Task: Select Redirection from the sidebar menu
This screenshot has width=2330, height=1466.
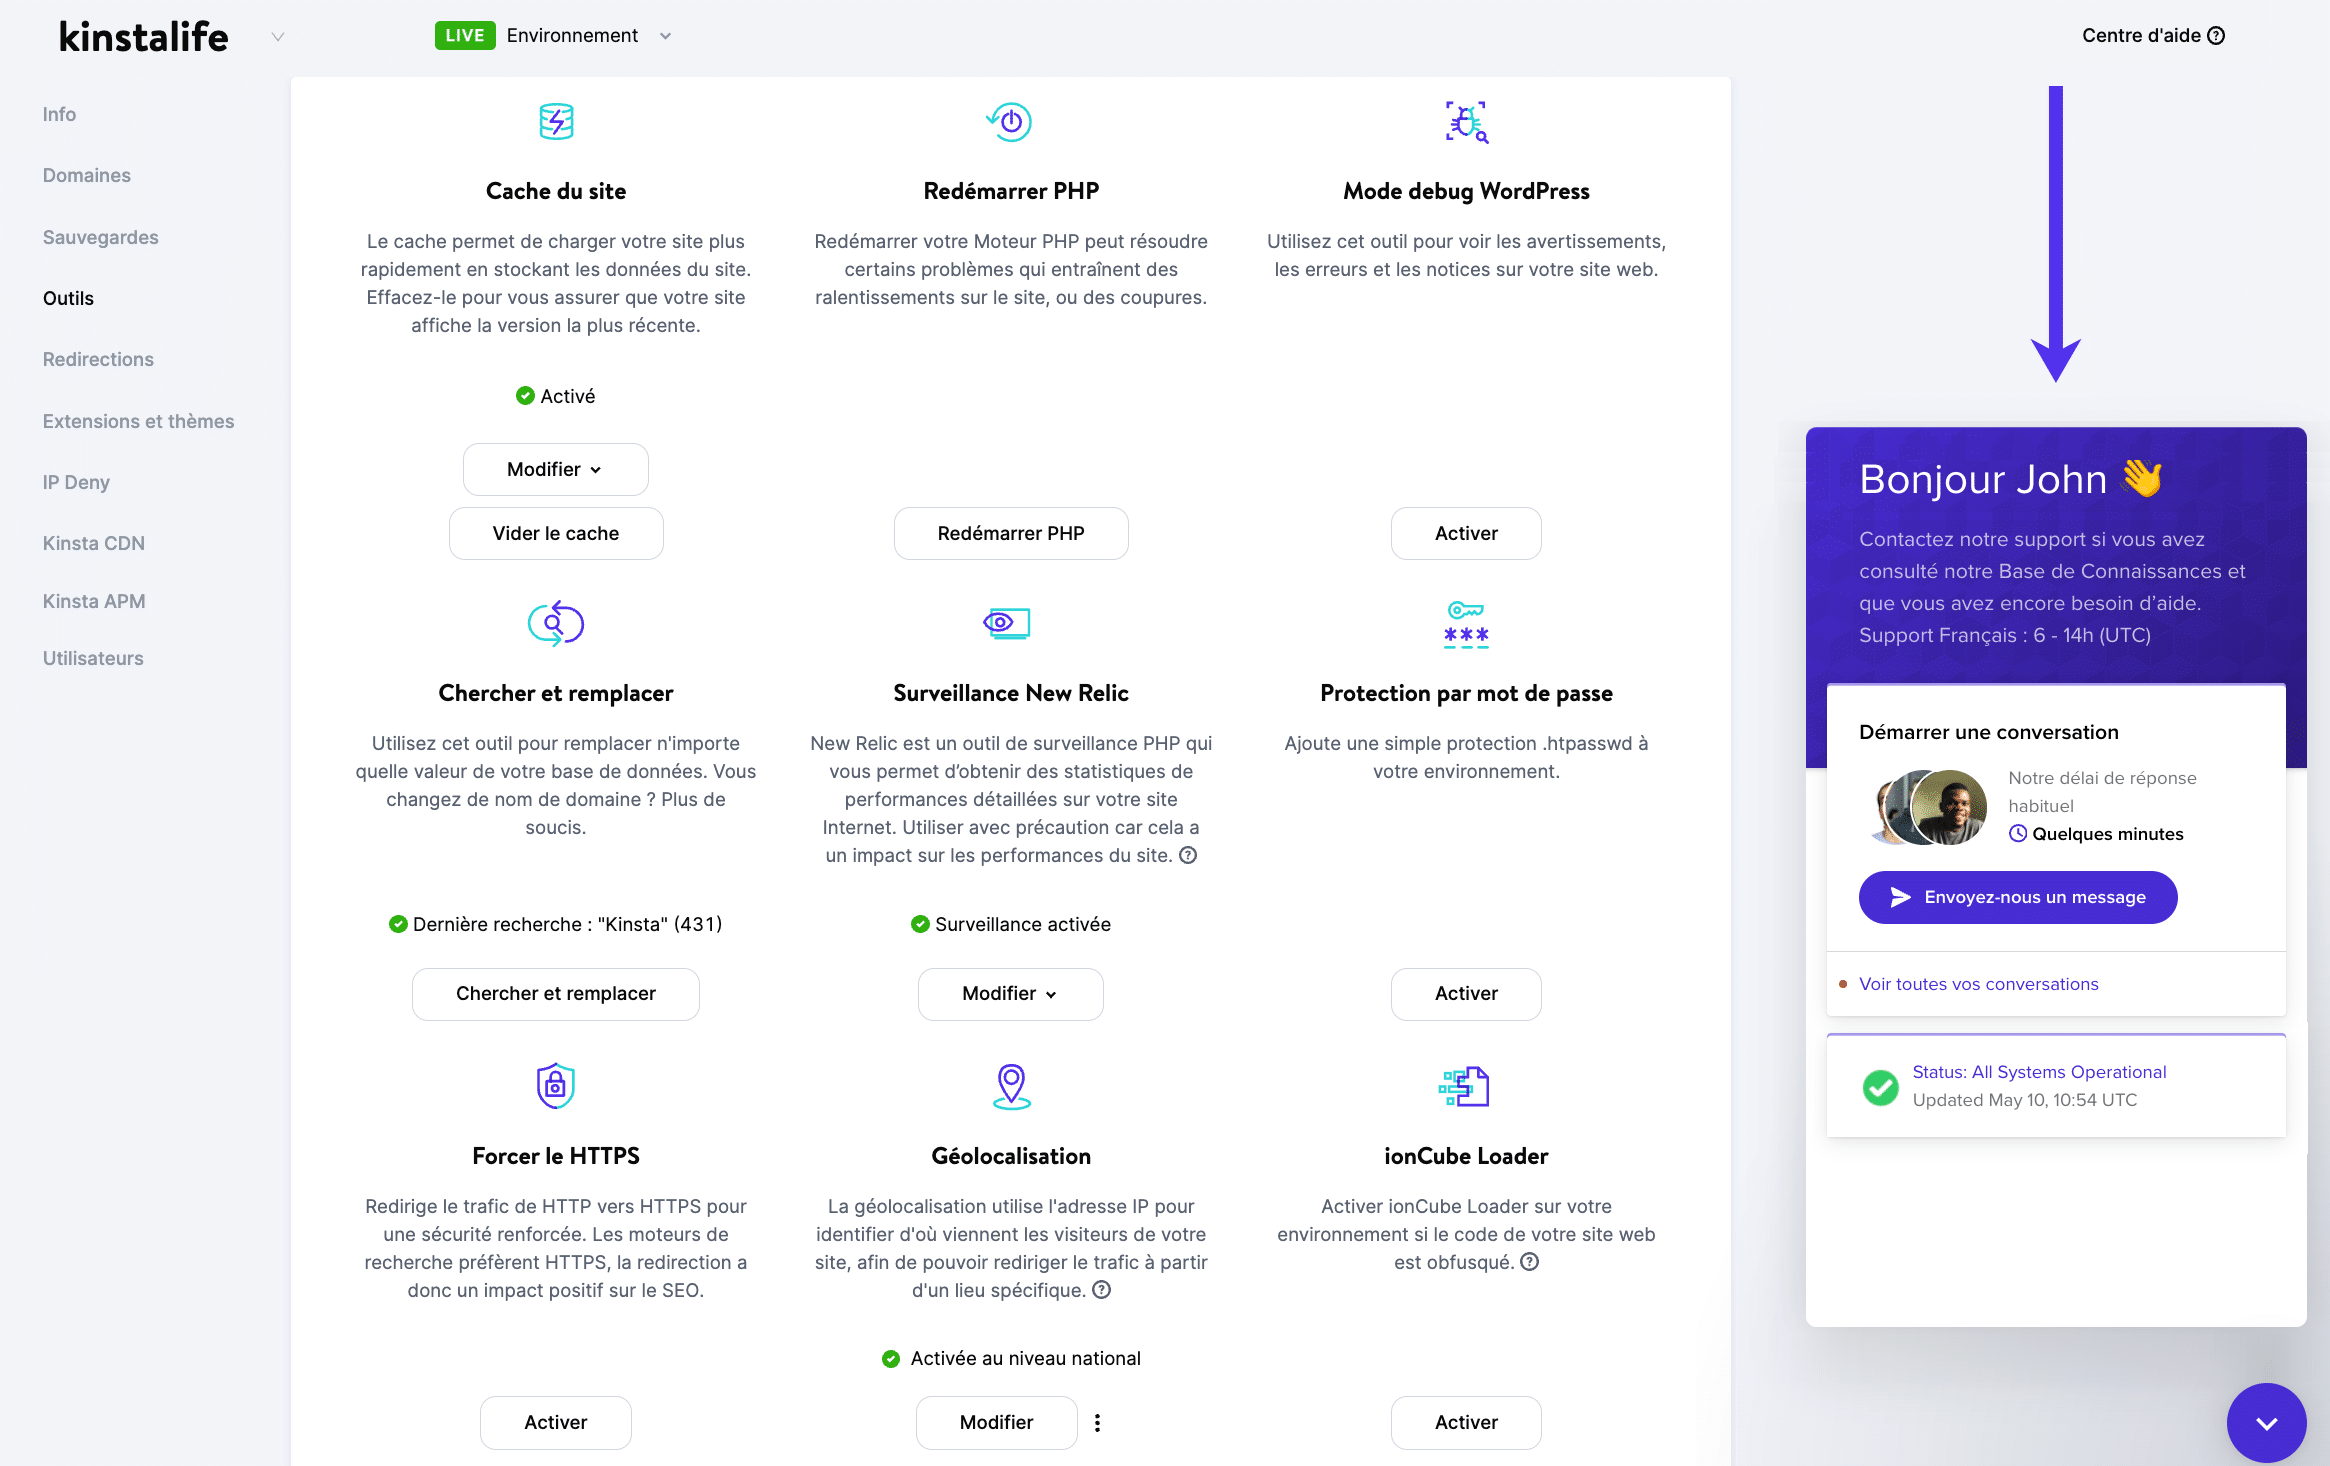Action: coord(96,358)
